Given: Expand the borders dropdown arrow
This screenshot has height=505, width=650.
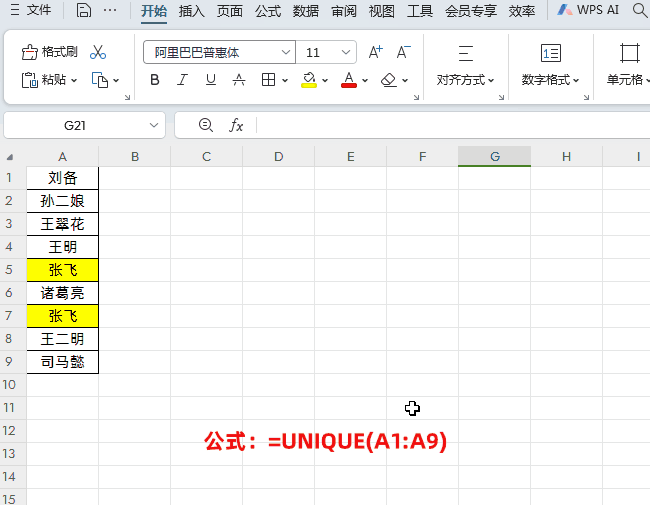Looking at the screenshot, I should [285, 80].
